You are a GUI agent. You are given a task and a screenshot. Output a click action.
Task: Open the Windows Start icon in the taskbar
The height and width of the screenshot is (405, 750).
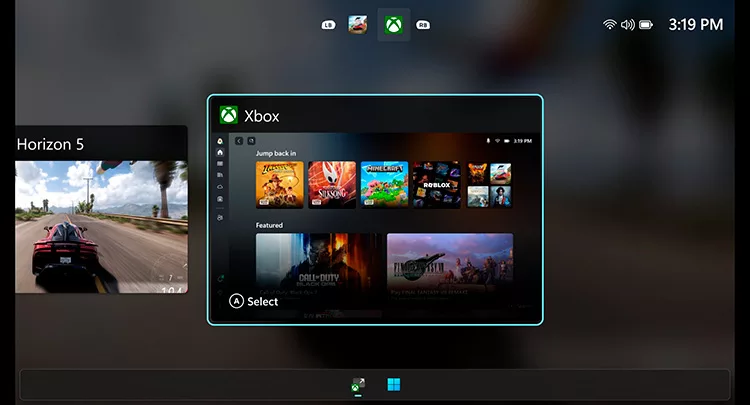[394, 384]
